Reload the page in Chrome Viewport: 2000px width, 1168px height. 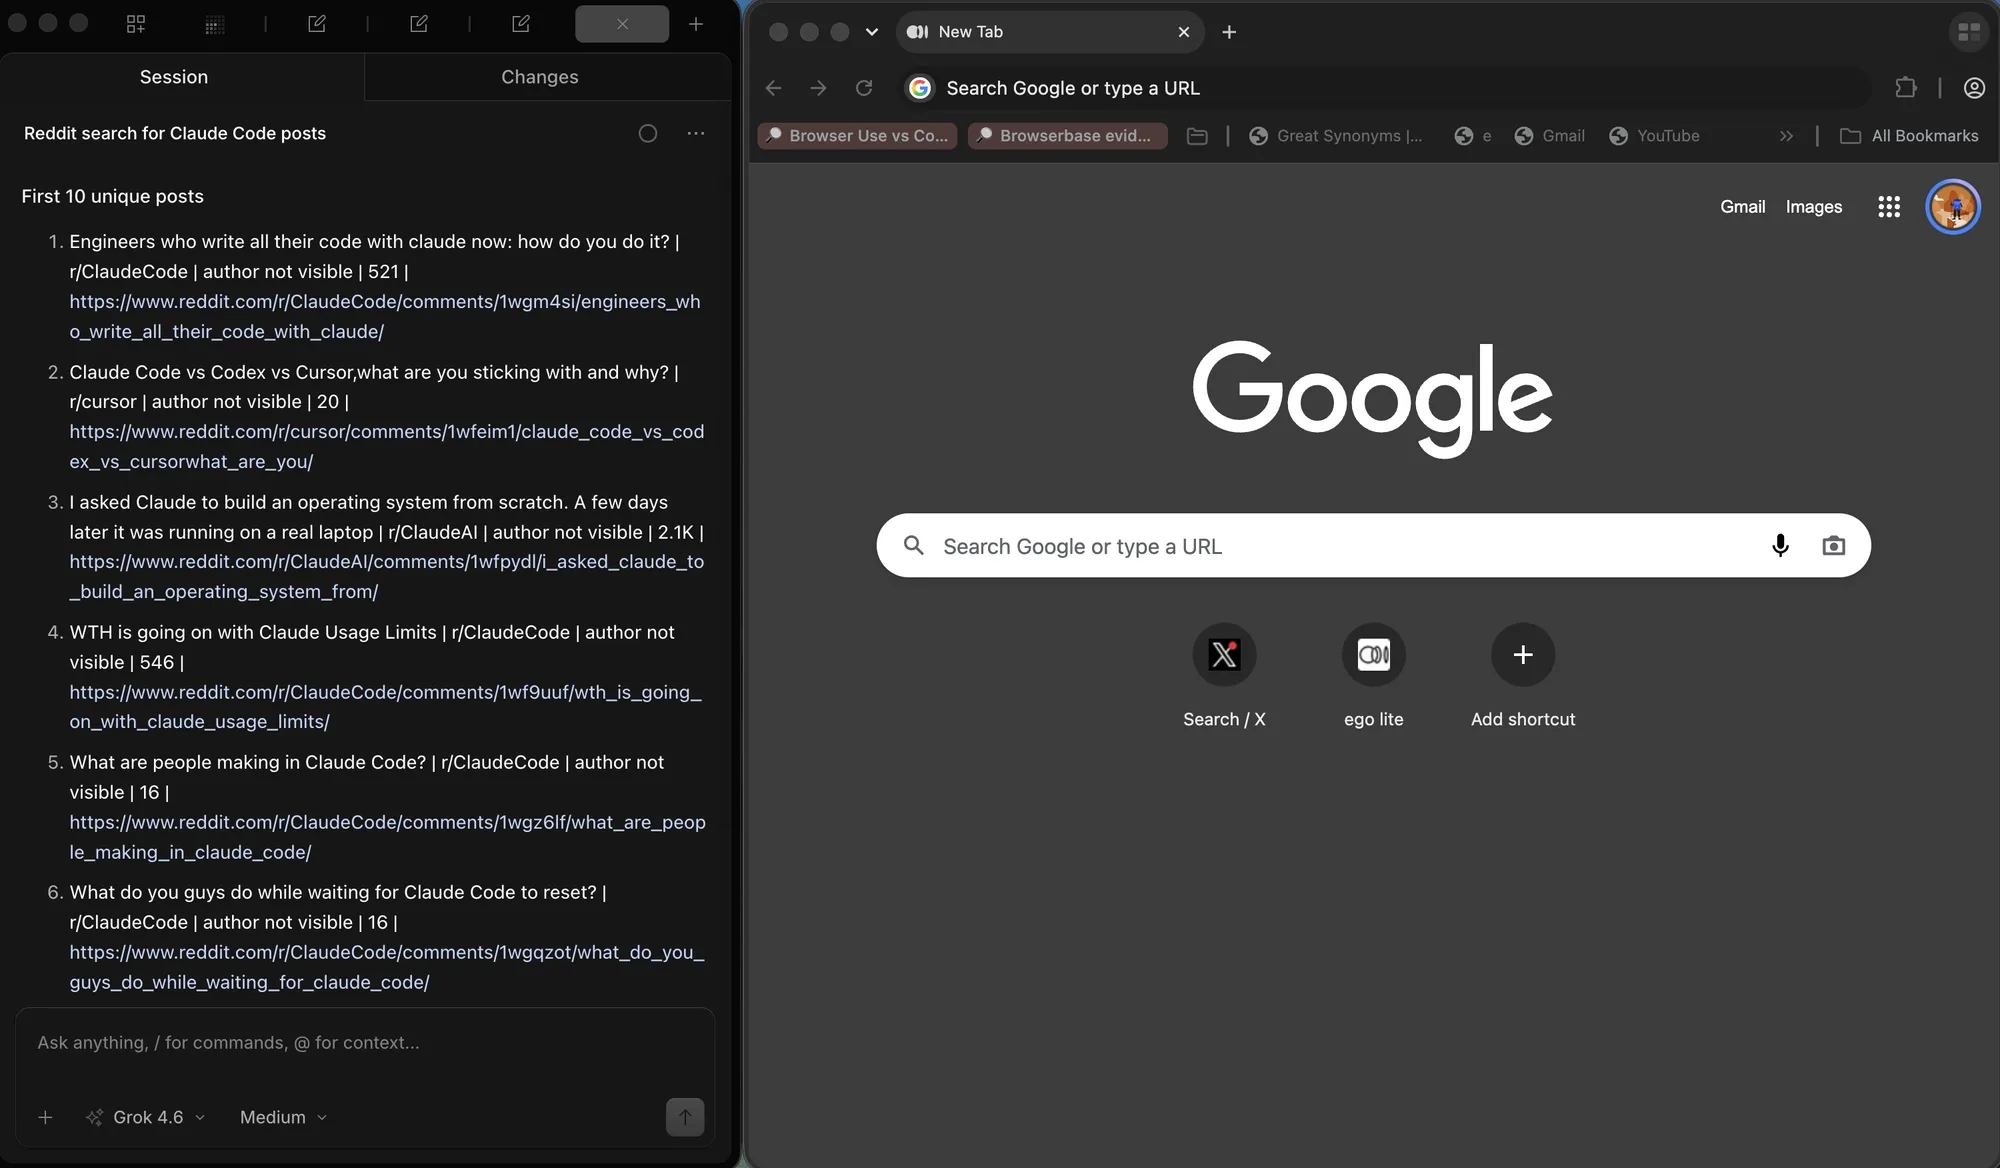(864, 88)
